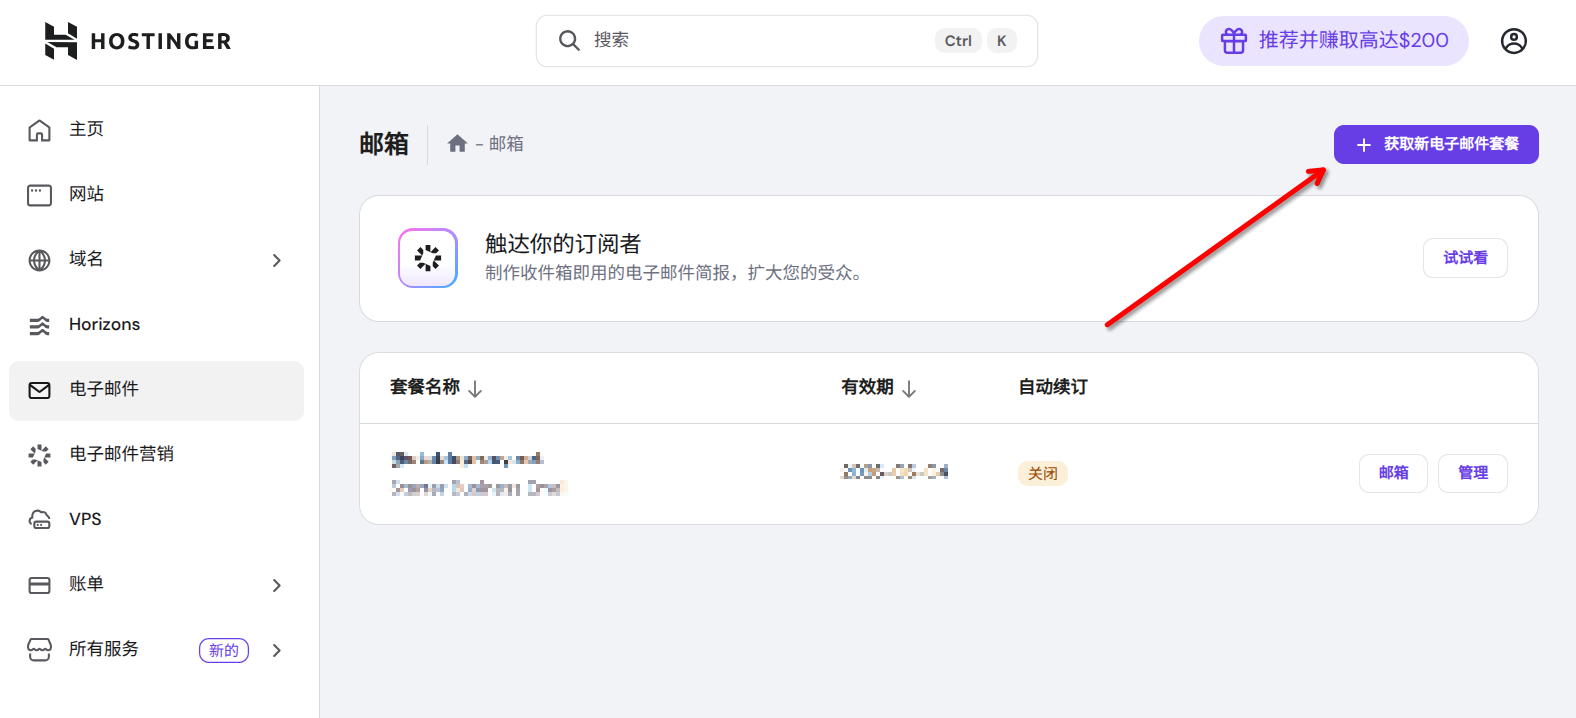Click the breadcrumb home icon

(457, 144)
